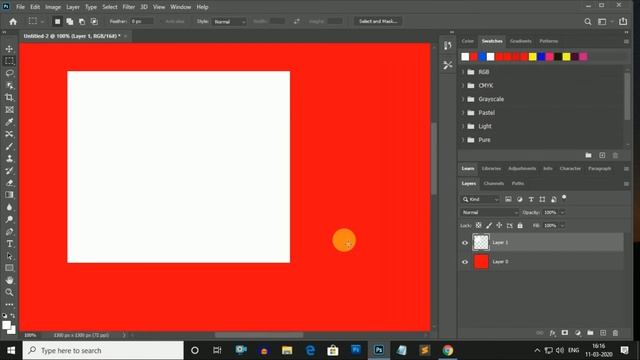Click the Search magnifier in options bar

pos(587,22)
